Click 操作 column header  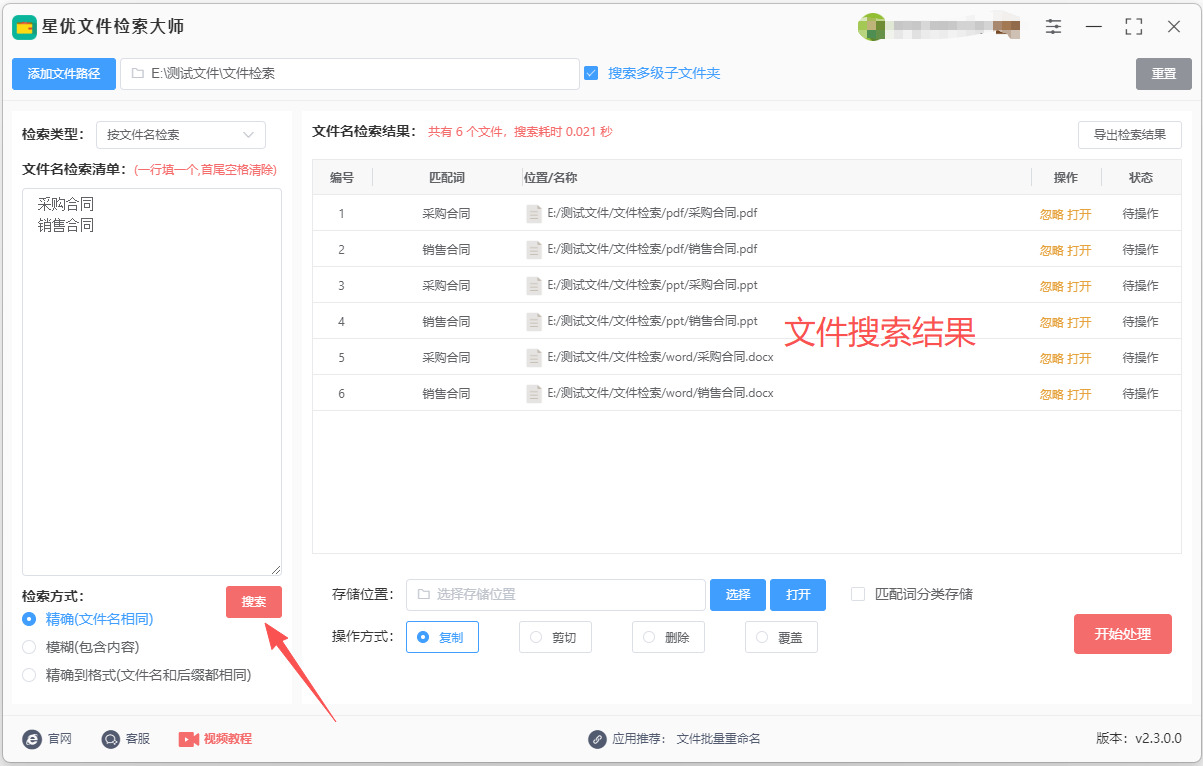pyautogui.click(x=1066, y=178)
